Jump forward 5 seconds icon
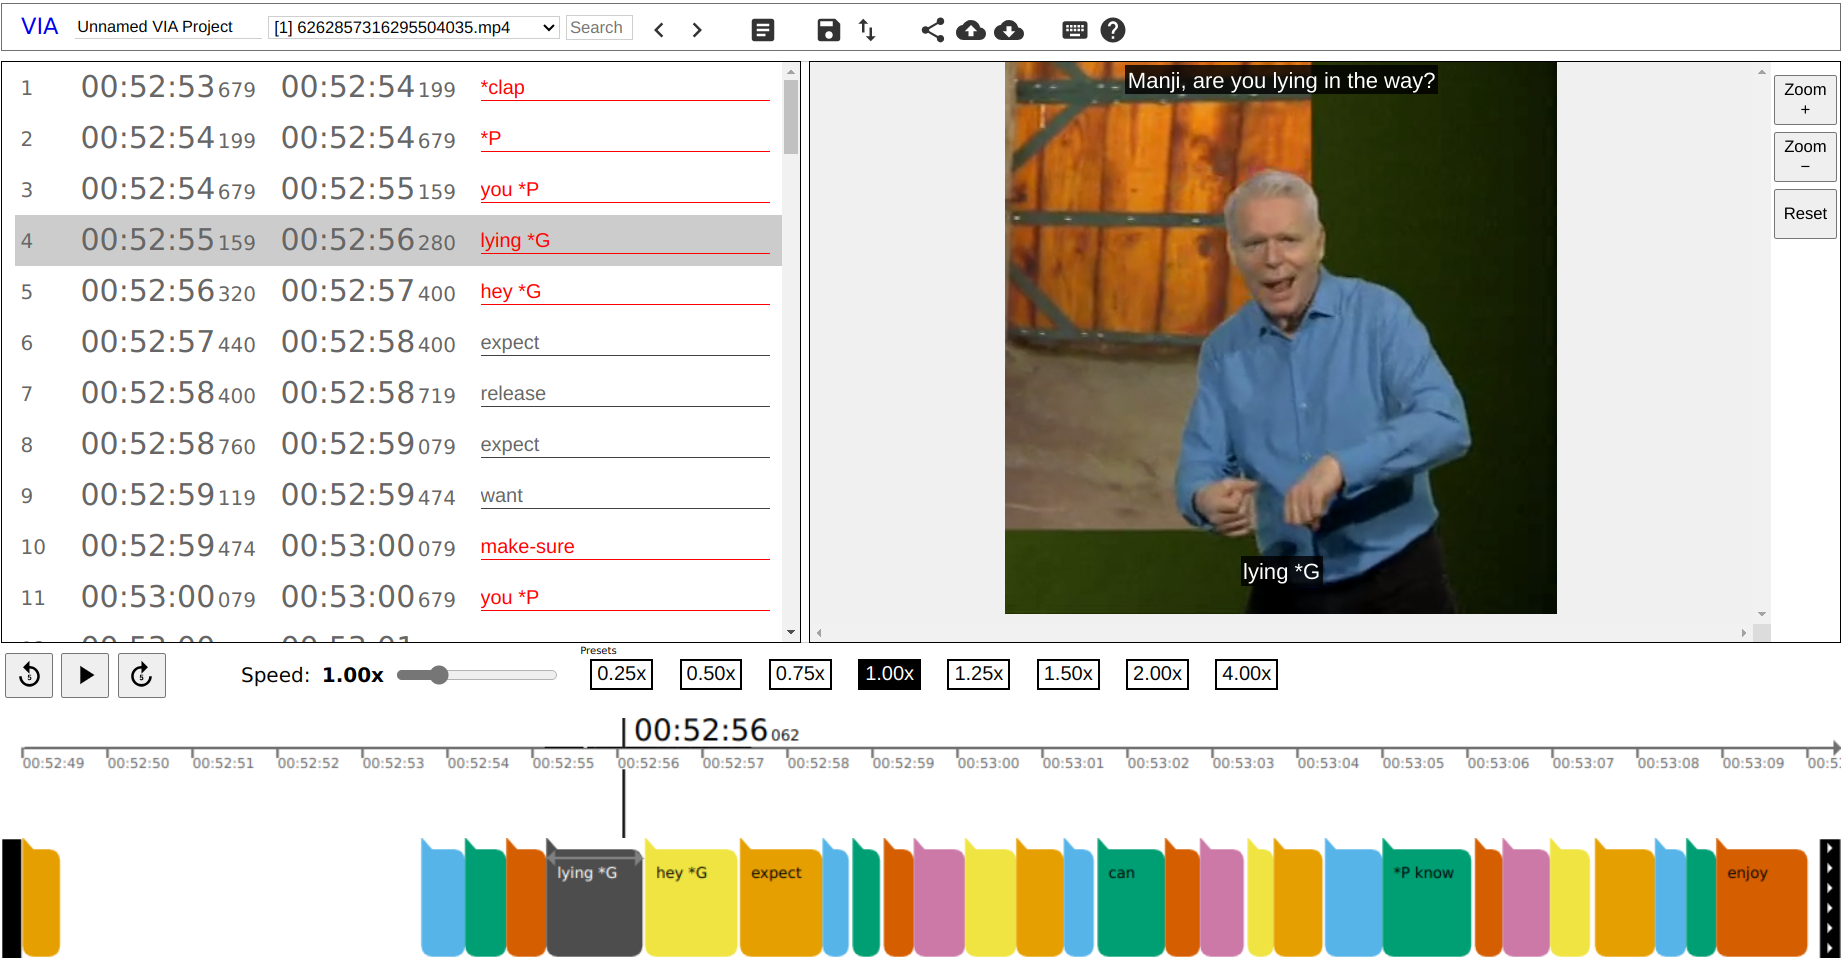1841x960 pixels. click(142, 675)
